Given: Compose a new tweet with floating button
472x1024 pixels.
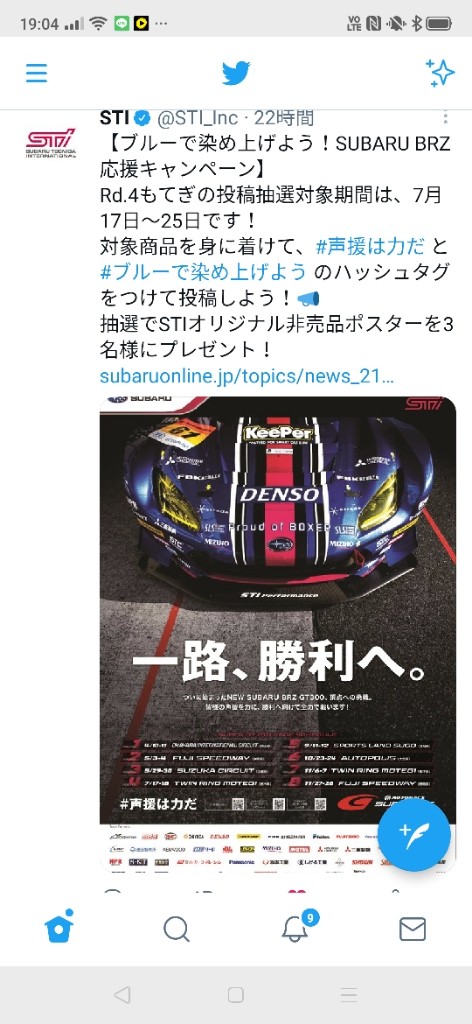Looking at the screenshot, I should click(x=414, y=837).
